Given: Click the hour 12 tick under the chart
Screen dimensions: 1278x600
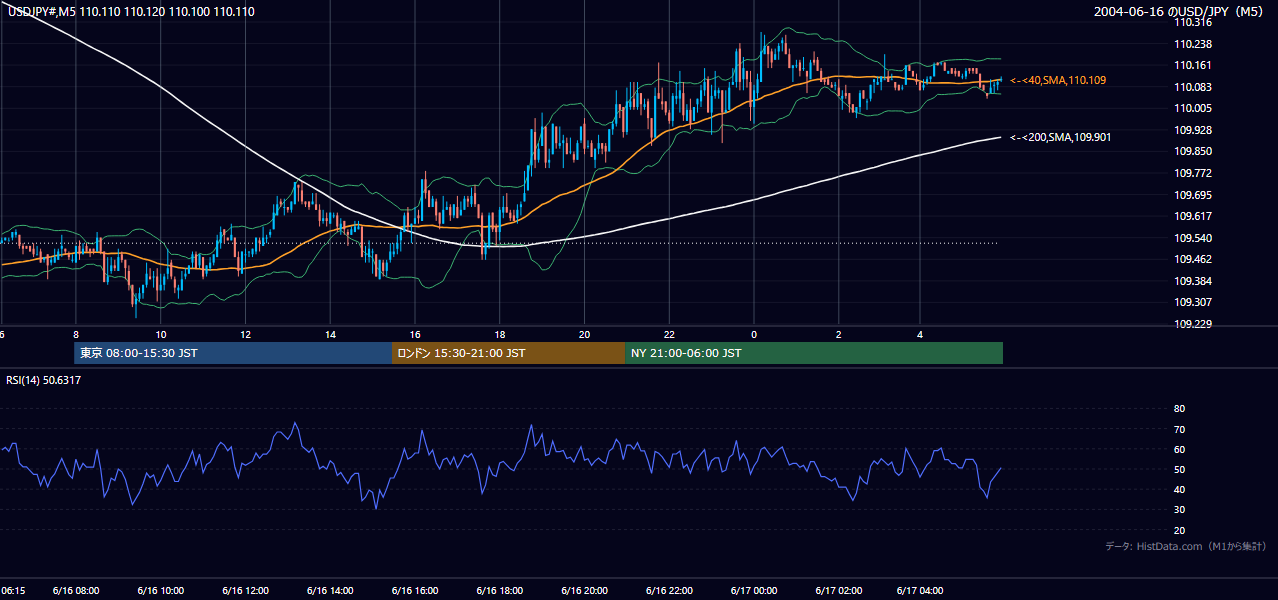Looking at the screenshot, I should [245, 334].
